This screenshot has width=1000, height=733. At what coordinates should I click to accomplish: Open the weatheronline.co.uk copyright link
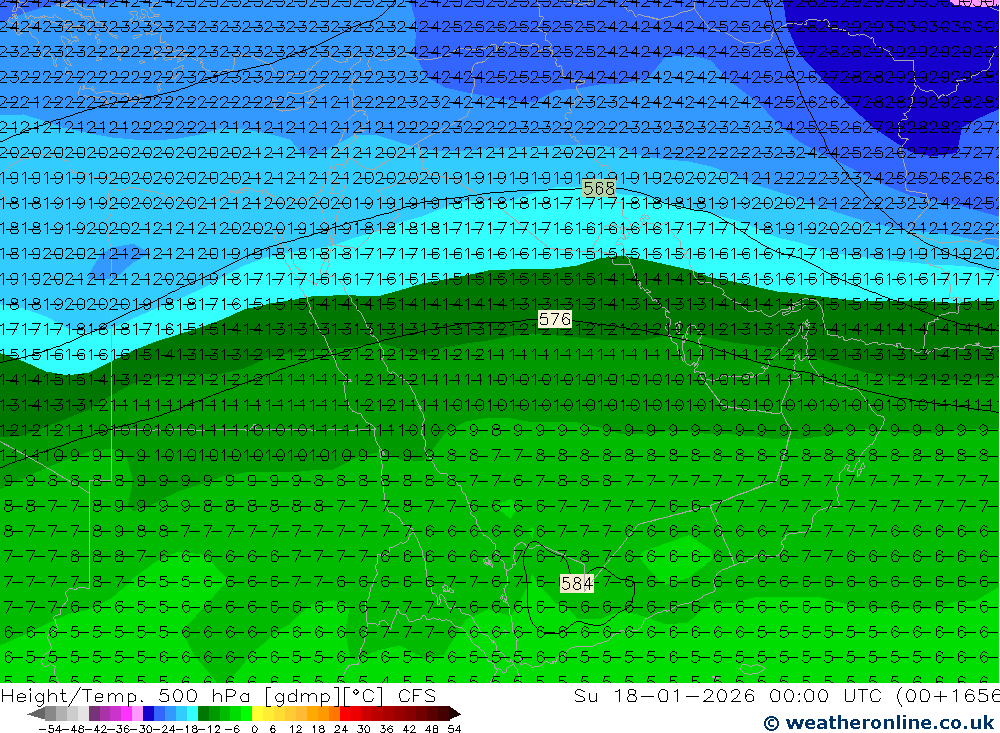pos(878,723)
